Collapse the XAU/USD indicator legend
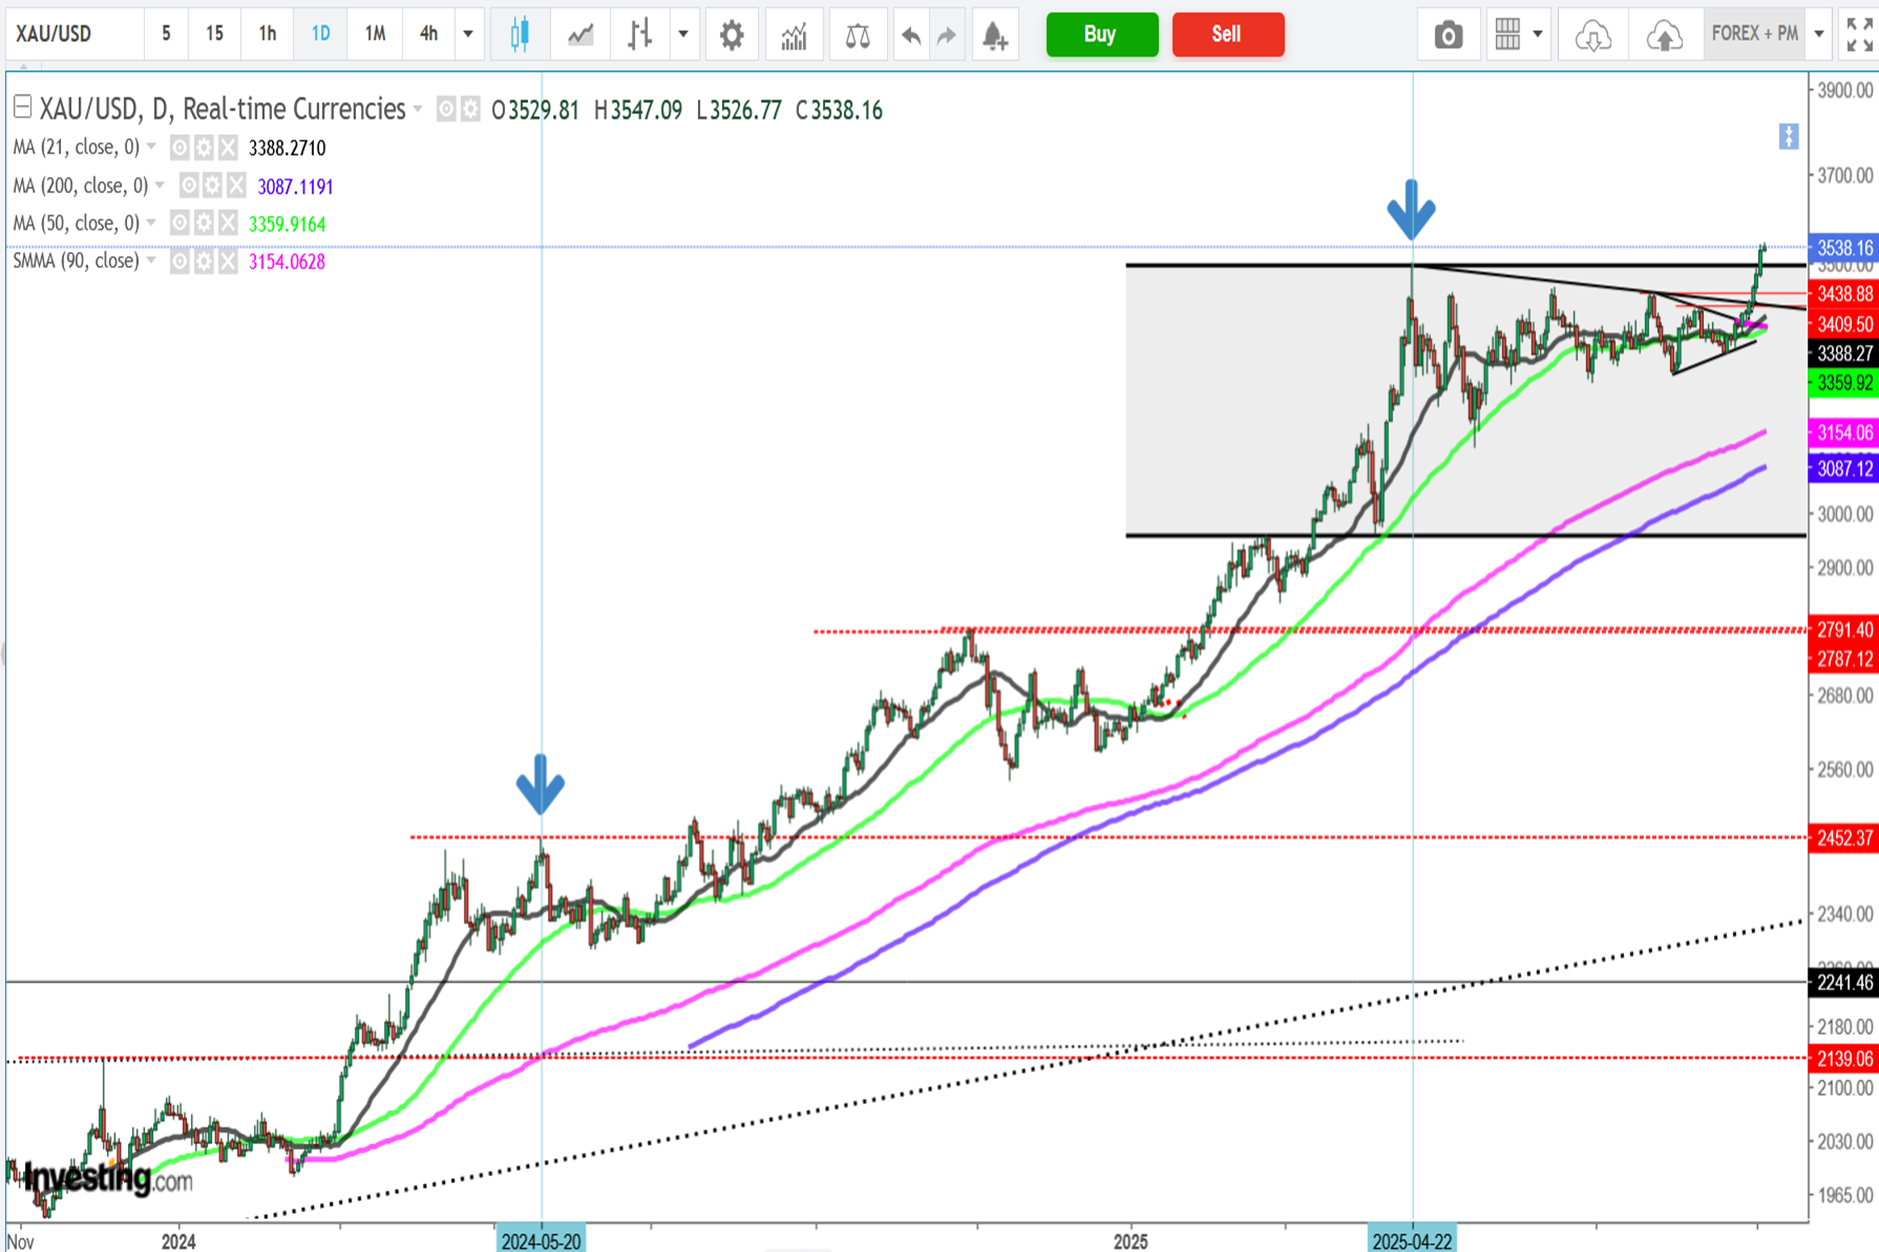 22,106
